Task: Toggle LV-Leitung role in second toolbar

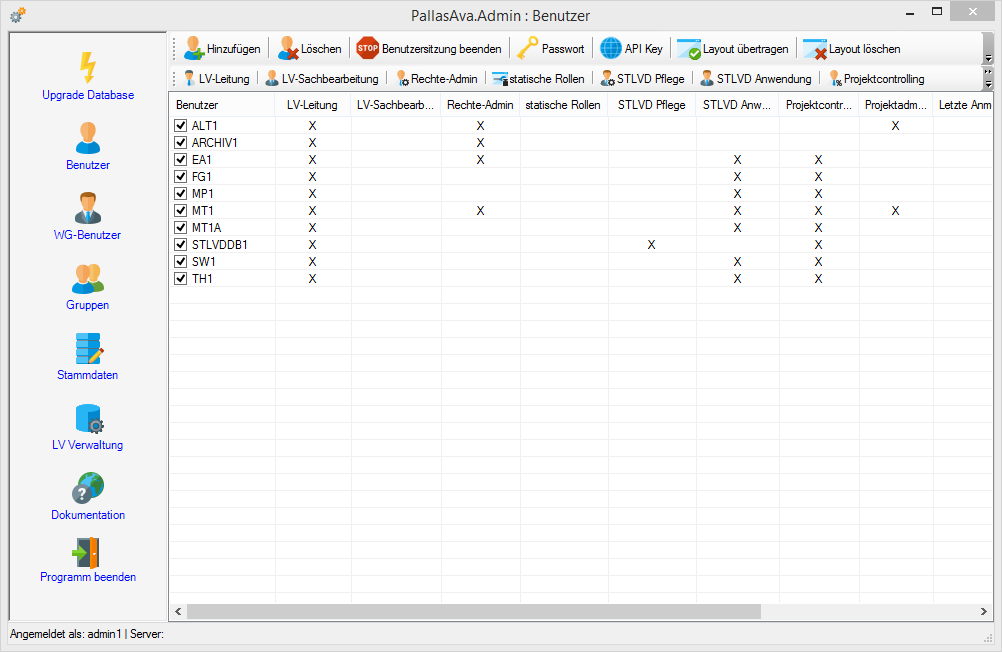Action: [216, 79]
